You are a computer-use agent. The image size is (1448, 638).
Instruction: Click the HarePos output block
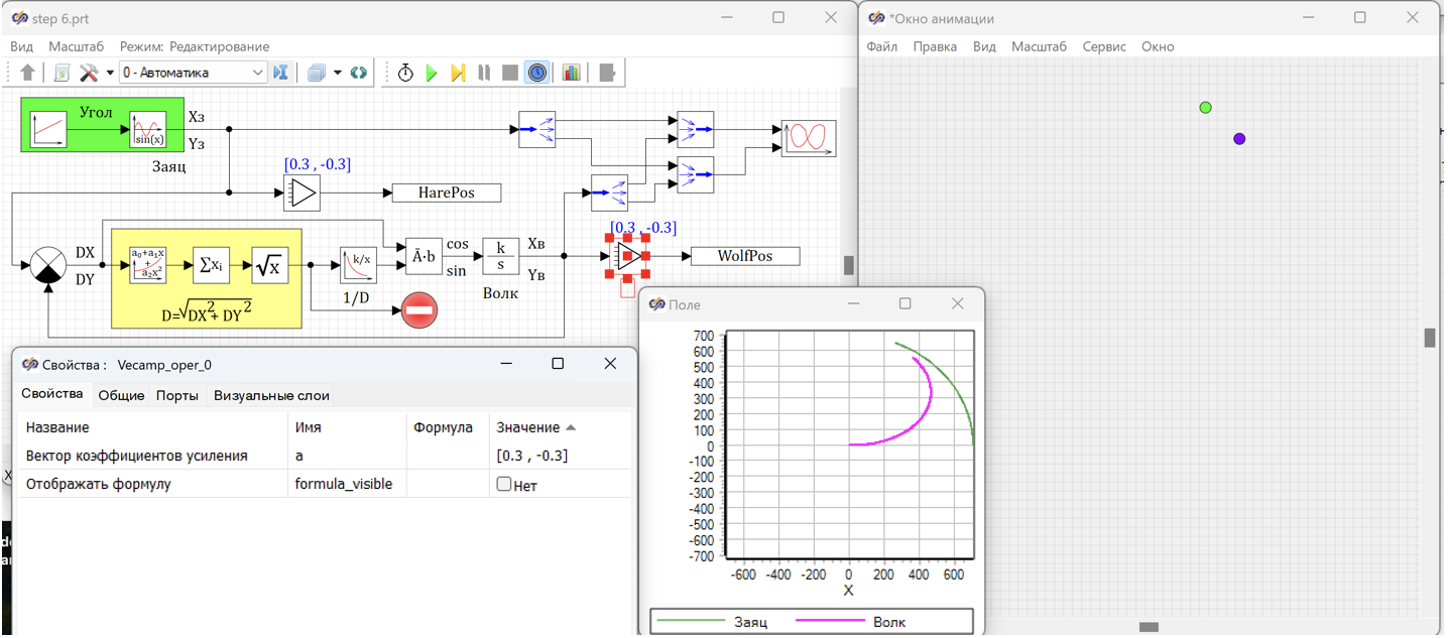(446, 193)
